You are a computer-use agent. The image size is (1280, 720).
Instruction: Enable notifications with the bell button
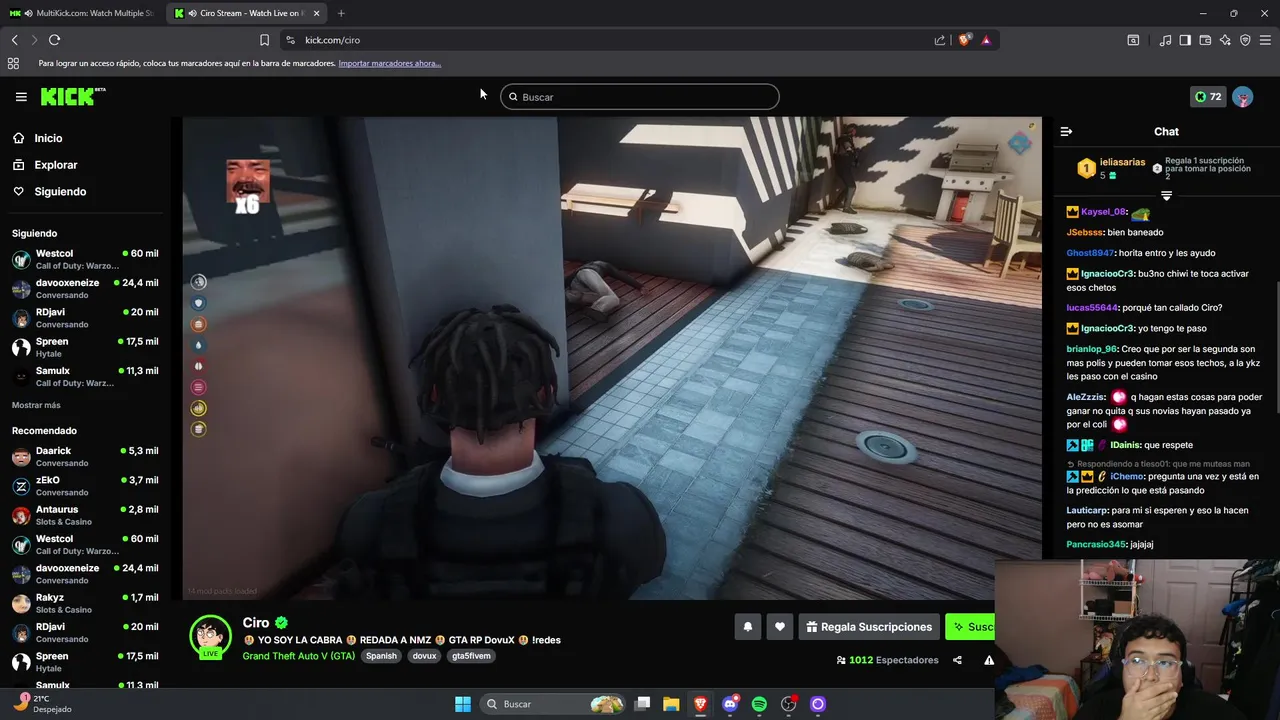click(x=747, y=627)
